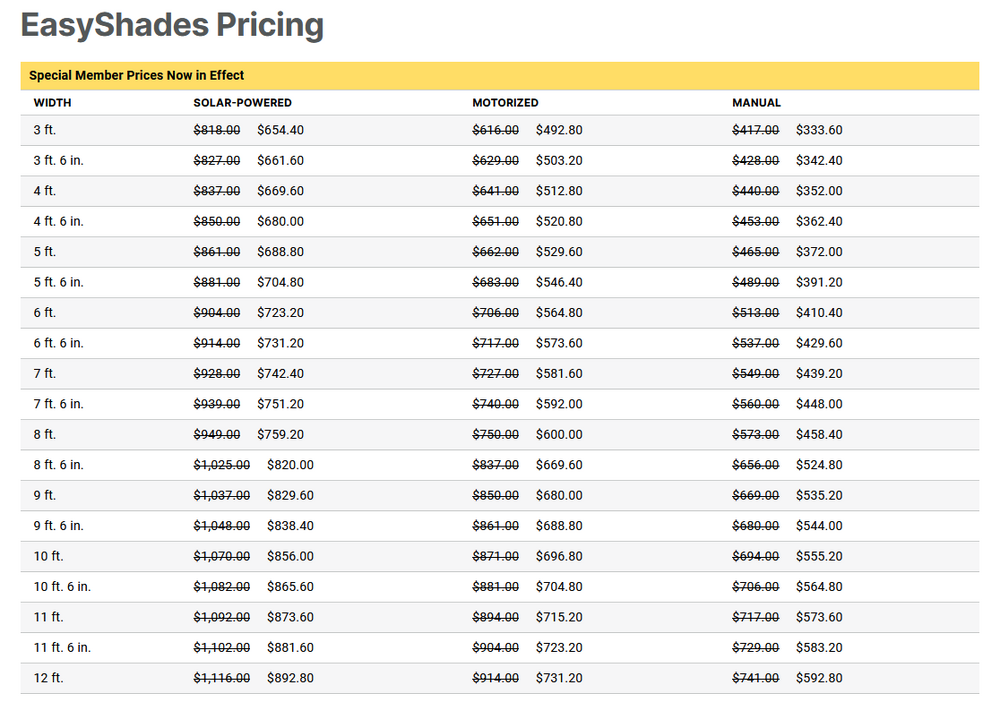The height and width of the screenshot is (702, 1000).
Task: Select the crossed-out $741.00 manual price
Action: pyautogui.click(x=755, y=678)
